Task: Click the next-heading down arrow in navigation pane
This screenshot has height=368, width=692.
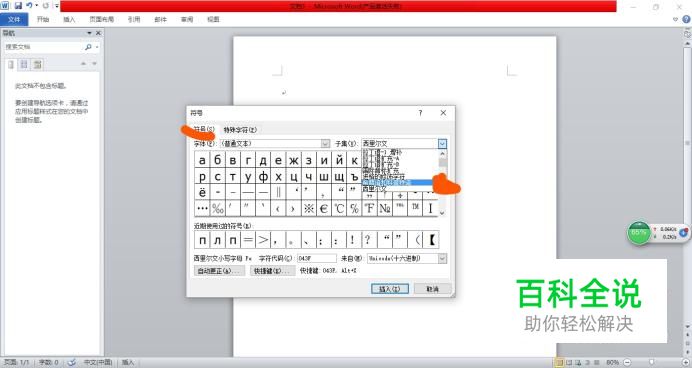Action: click(94, 64)
